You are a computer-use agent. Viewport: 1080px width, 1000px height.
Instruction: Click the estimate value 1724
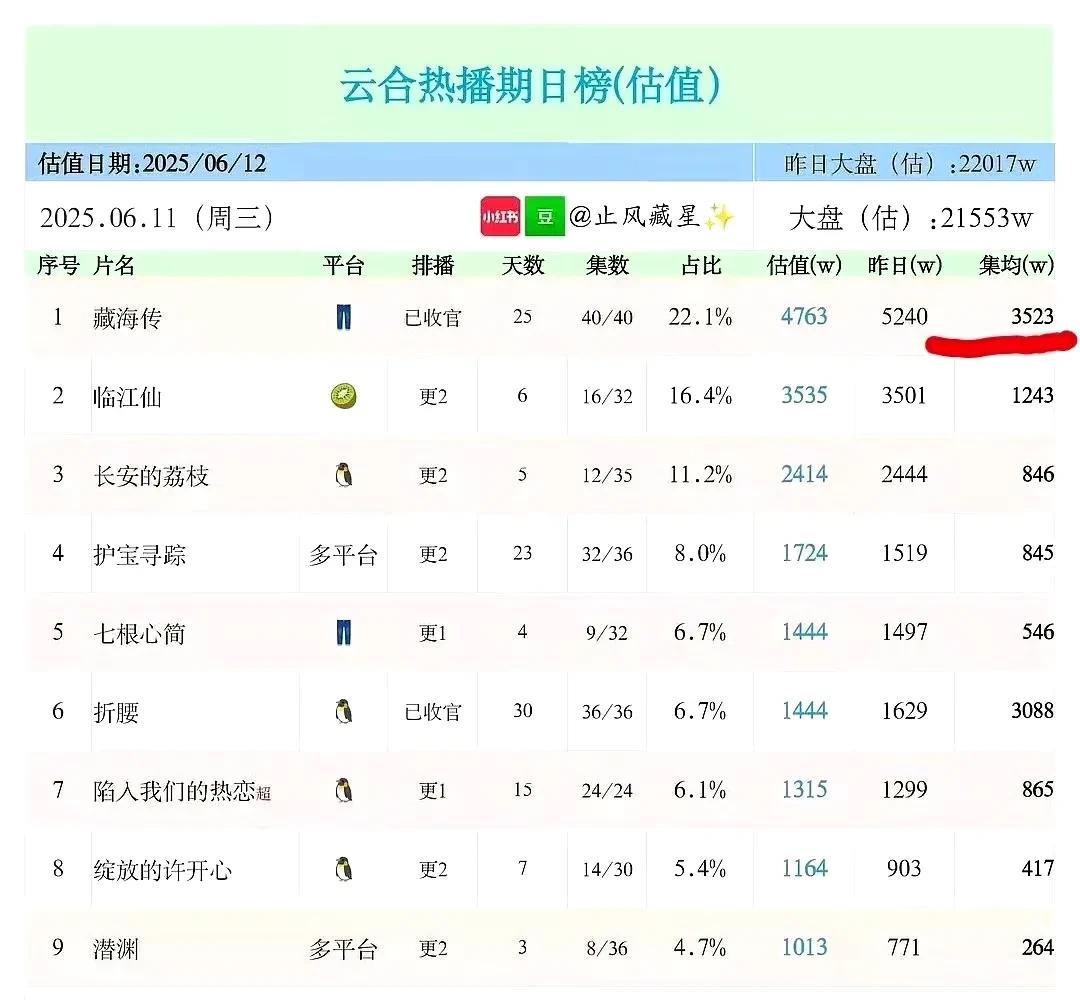(804, 553)
